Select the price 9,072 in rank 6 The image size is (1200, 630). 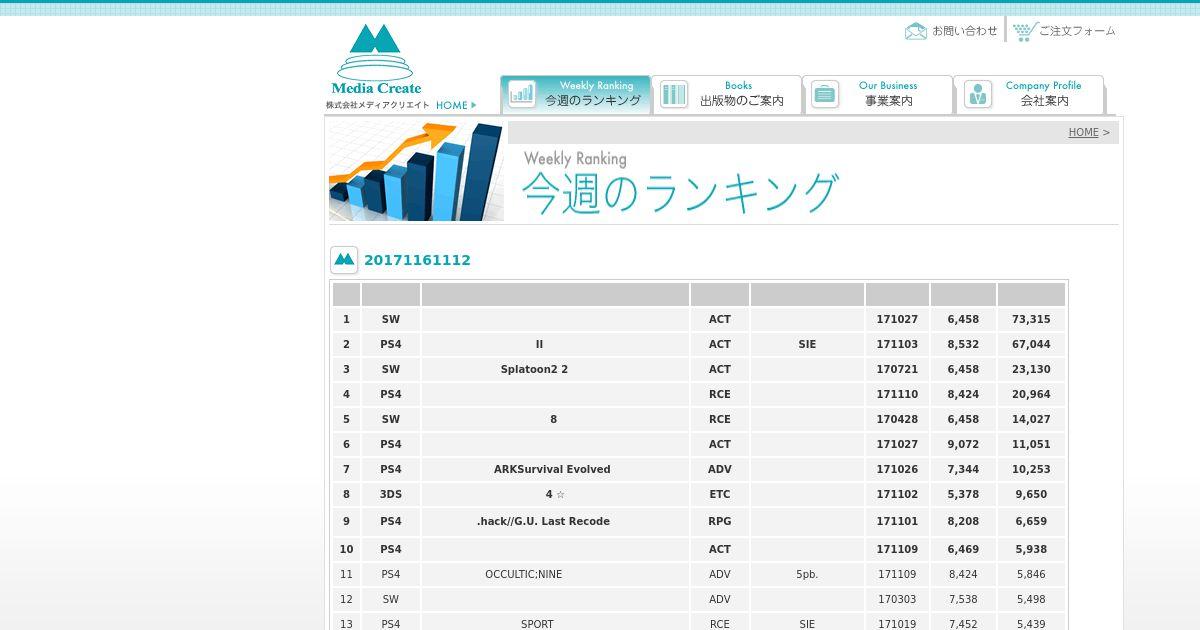(x=963, y=444)
